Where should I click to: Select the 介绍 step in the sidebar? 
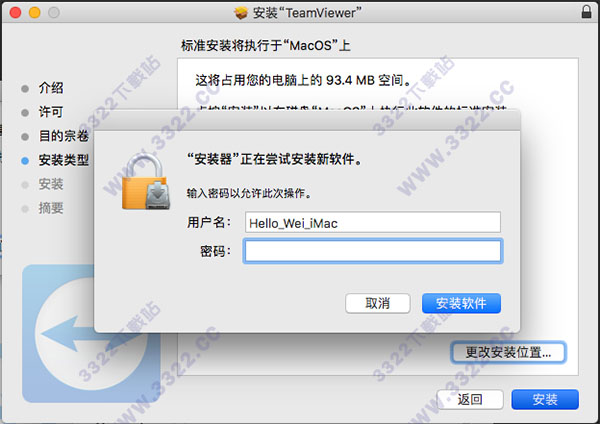[x=51, y=88]
